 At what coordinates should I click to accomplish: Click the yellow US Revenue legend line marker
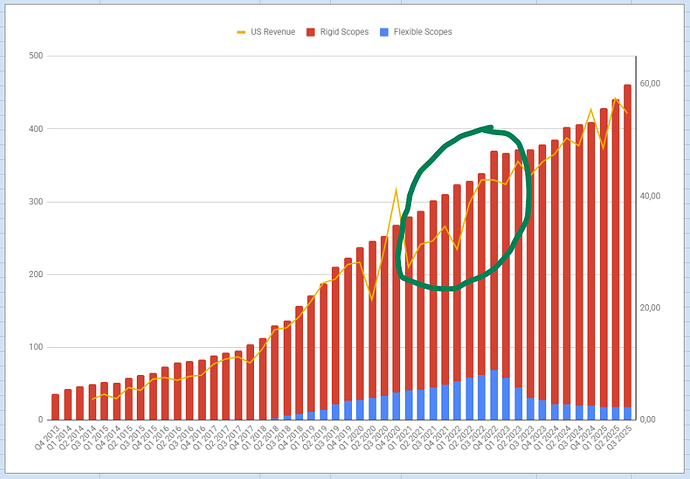point(242,32)
